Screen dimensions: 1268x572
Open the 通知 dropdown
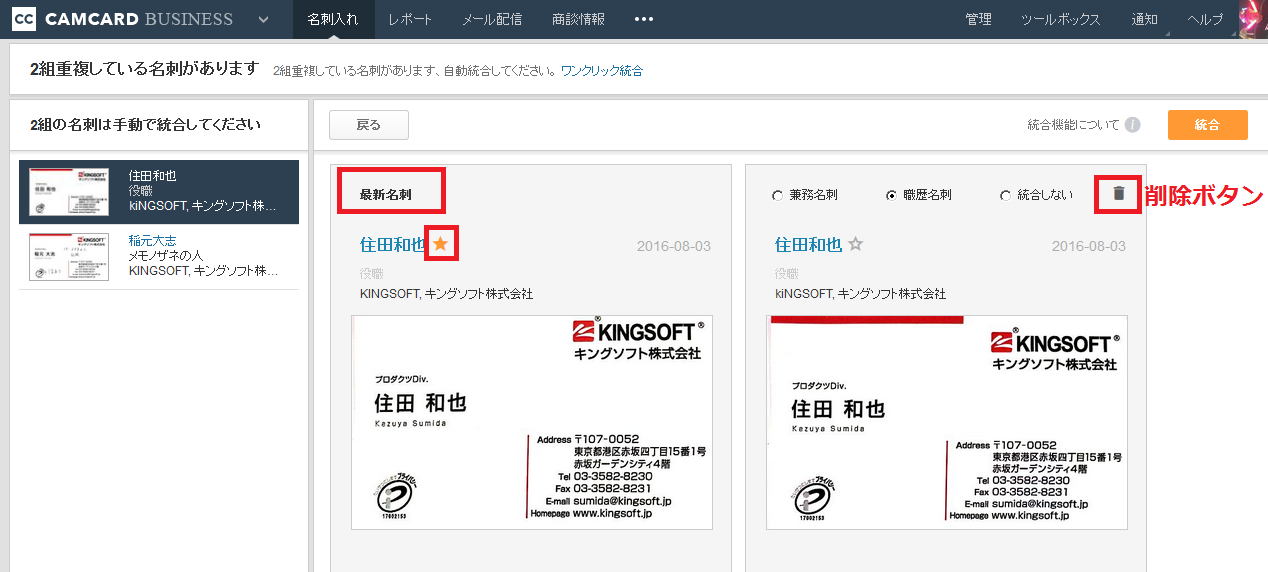tap(1145, 19)
